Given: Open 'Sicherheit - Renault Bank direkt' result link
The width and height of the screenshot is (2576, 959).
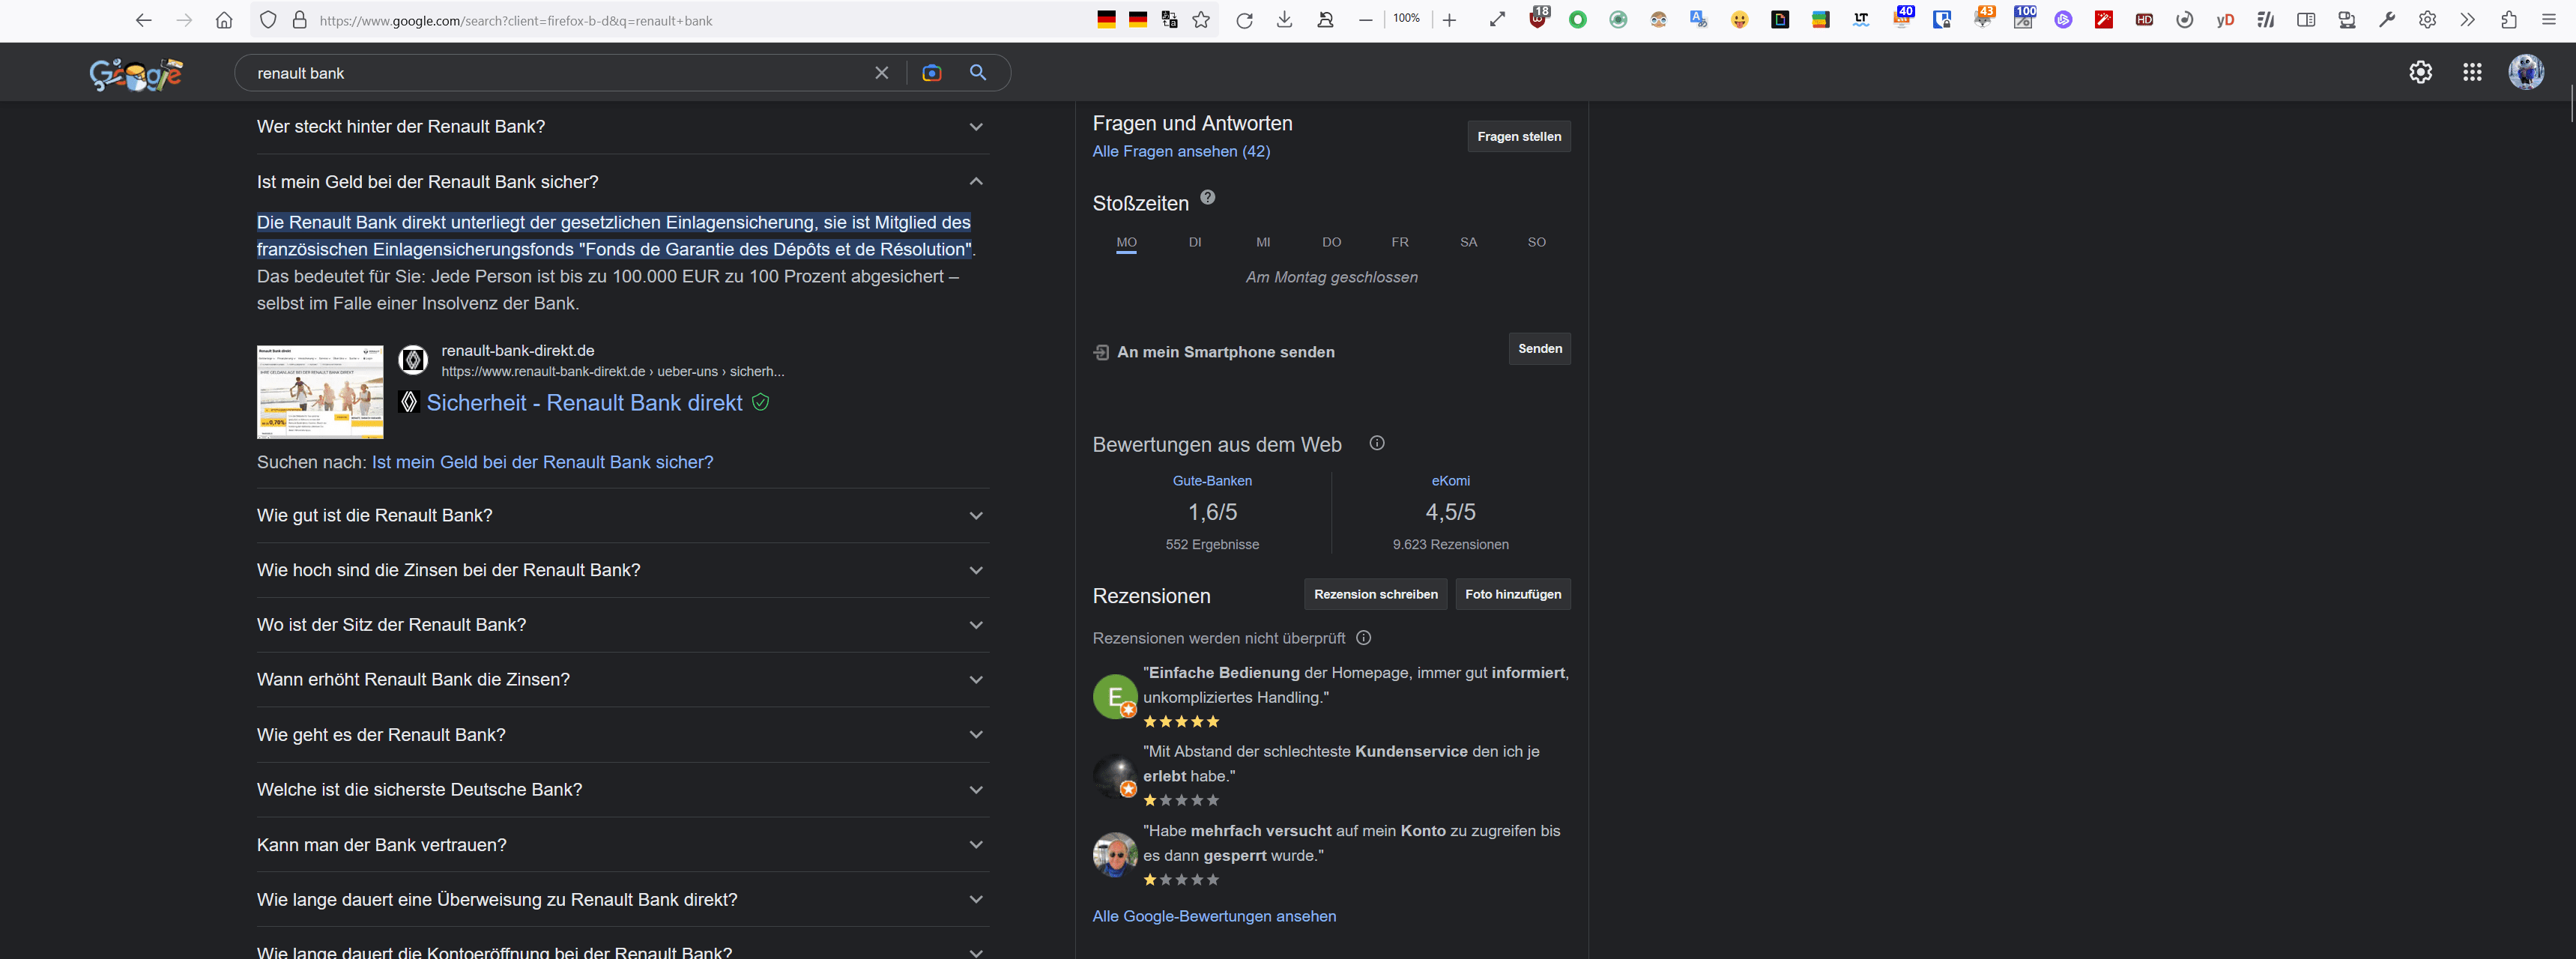Looking at the screenshot, I should tap(584, 402).
